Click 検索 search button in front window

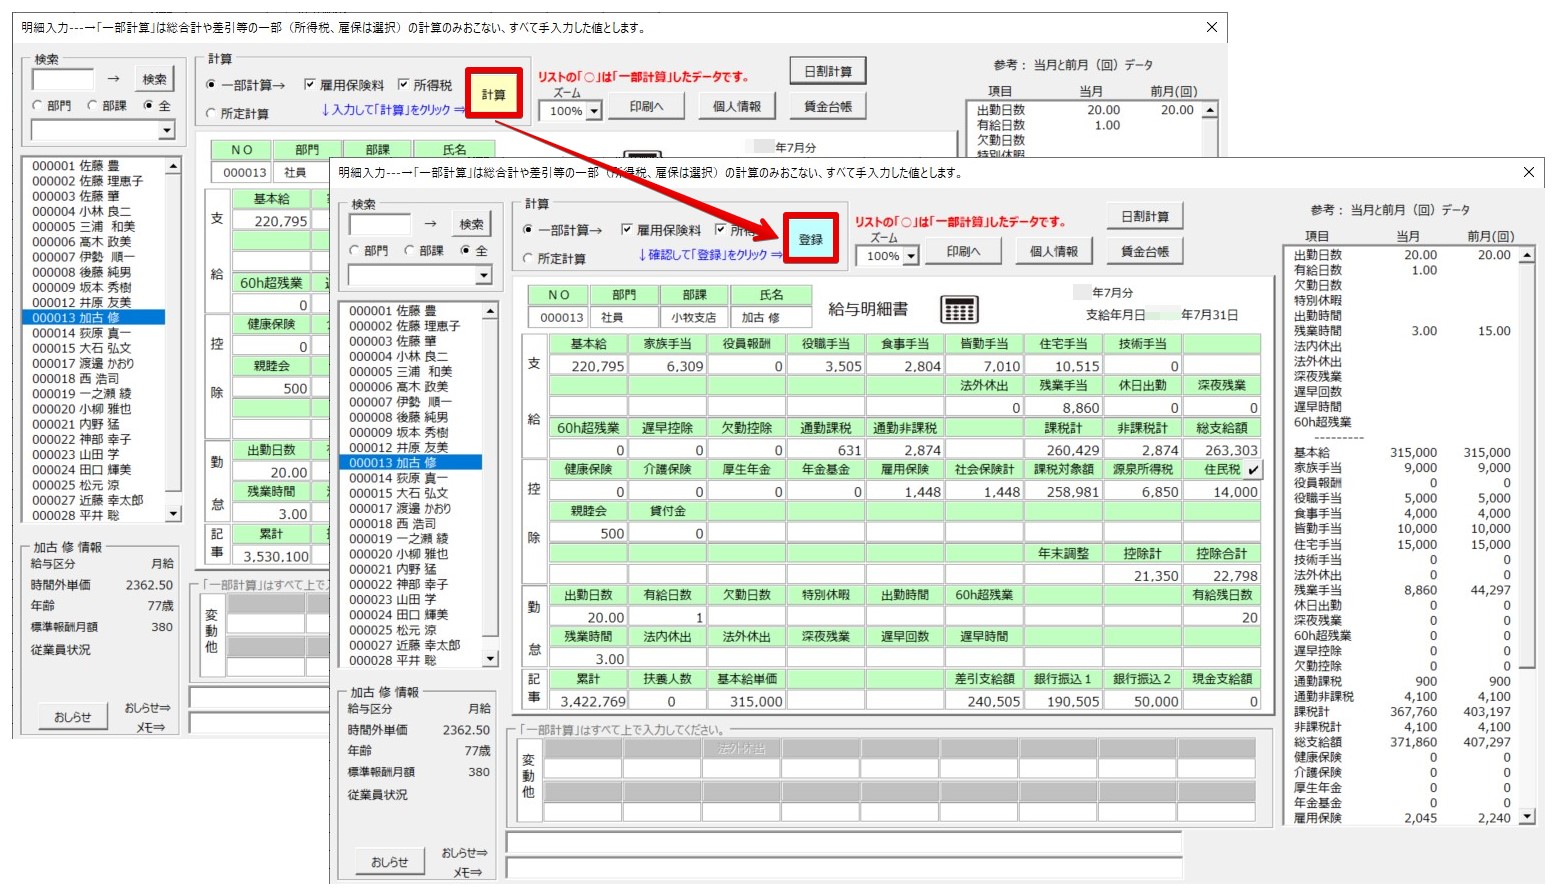pyautogui.click(x=471, y=224)
